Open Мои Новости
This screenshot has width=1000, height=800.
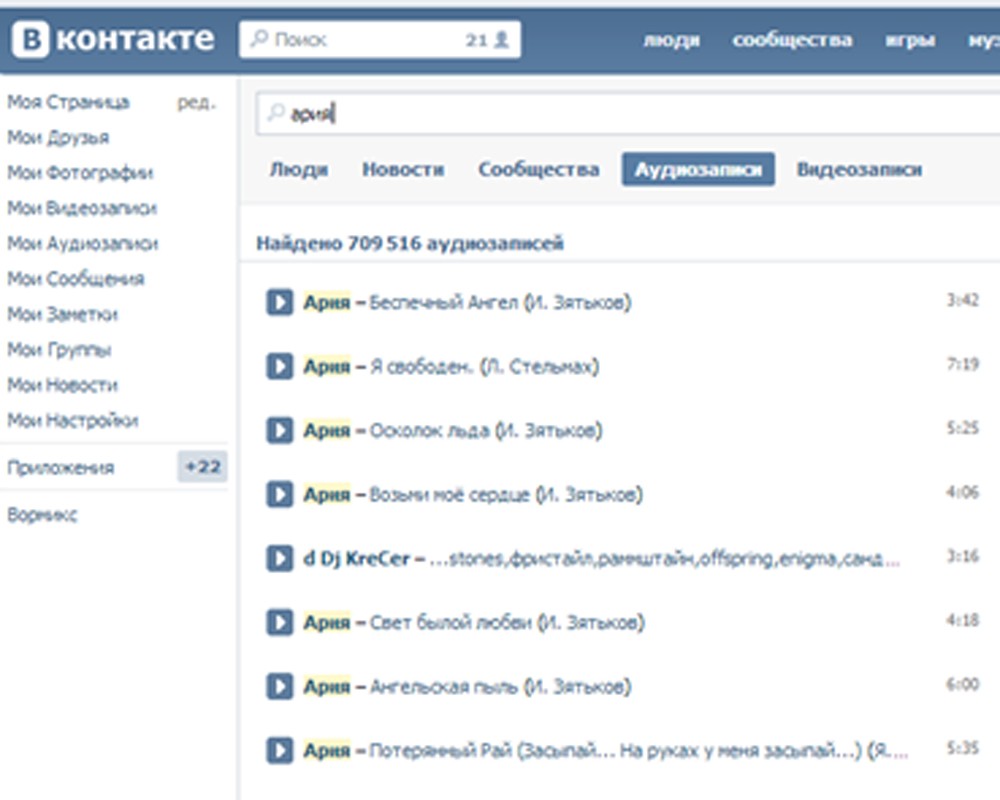tap(62, 385)
